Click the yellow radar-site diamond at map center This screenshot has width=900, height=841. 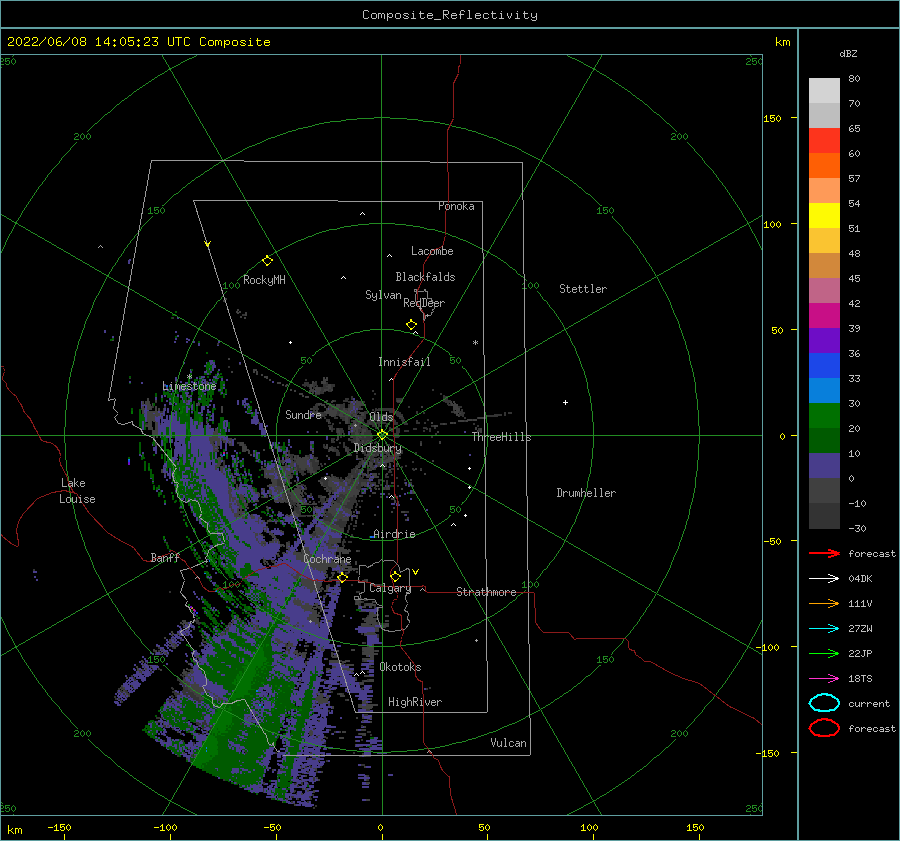click(382, 435)
